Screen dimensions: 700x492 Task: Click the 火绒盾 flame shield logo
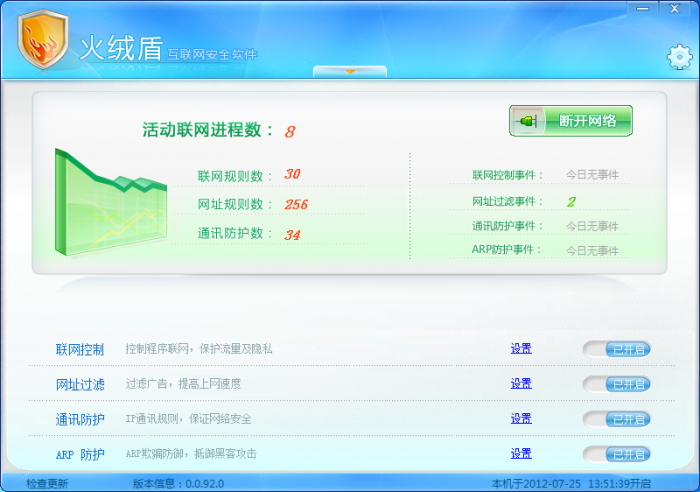(x=43, y=39)
